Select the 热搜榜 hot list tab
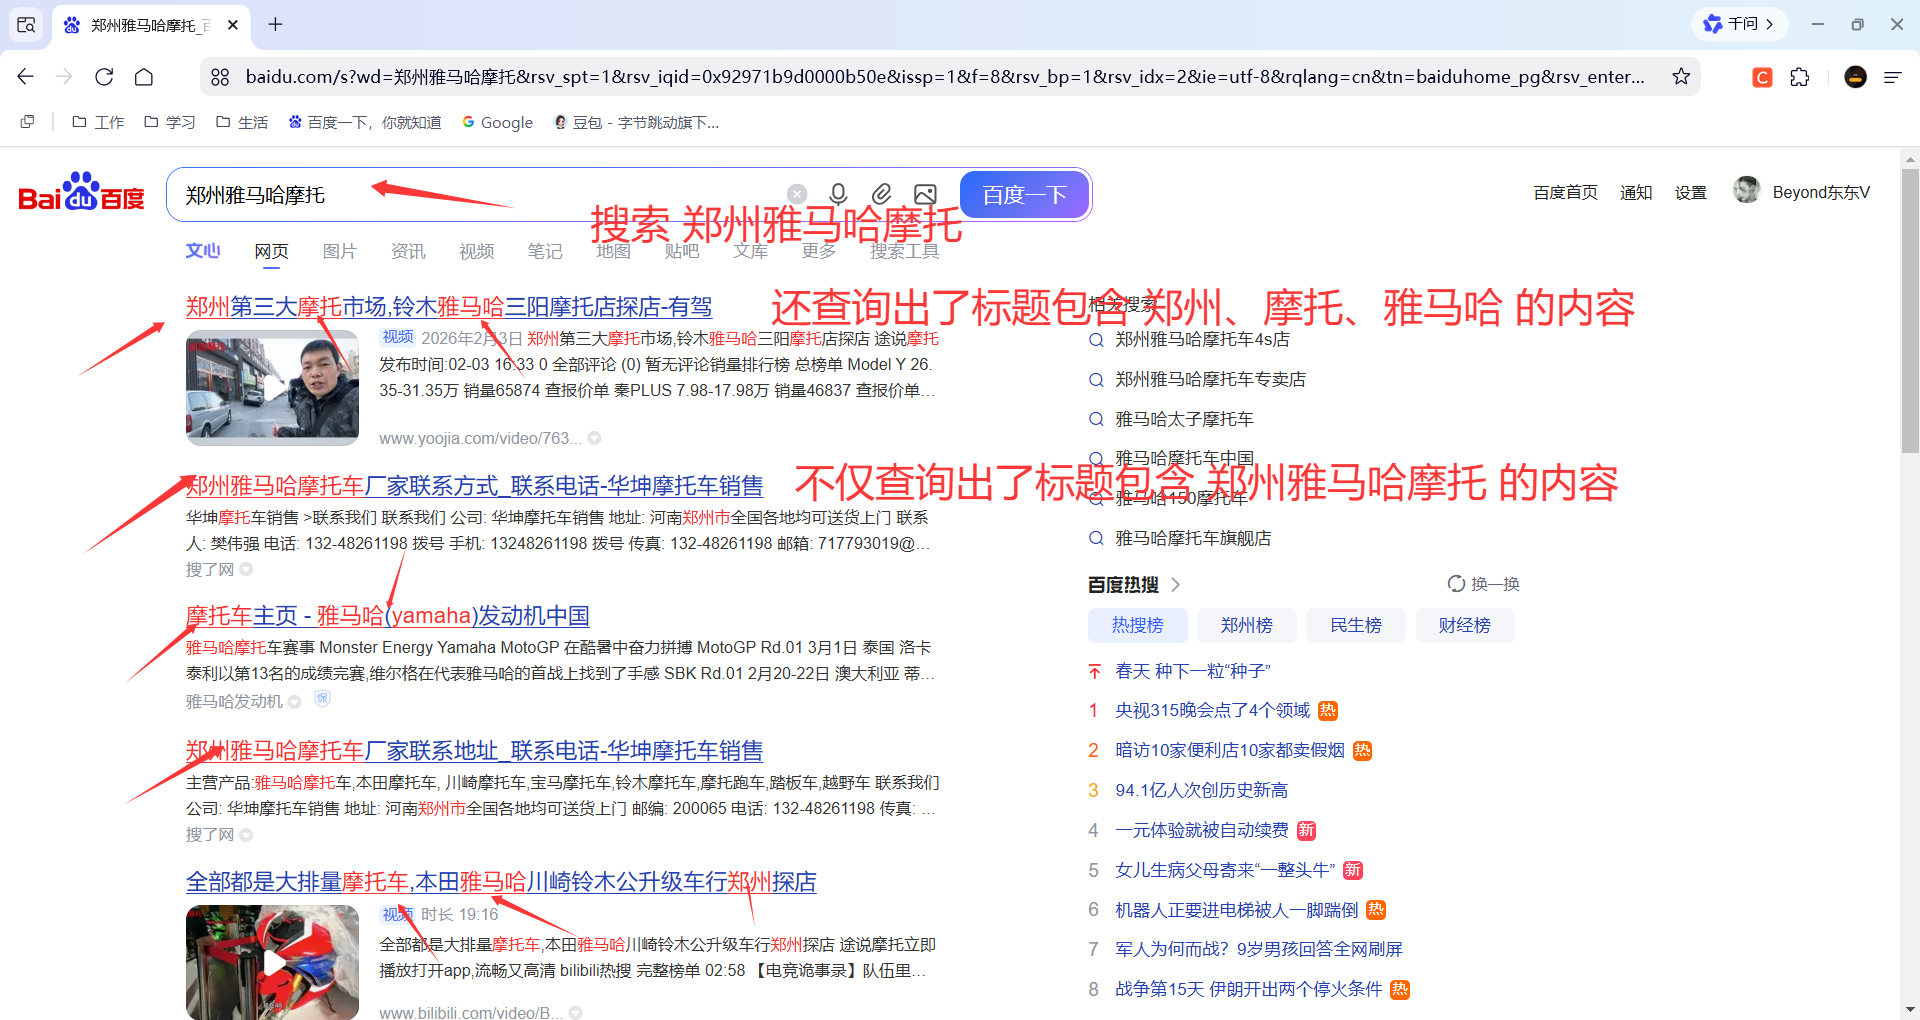1920x1020 pixels. click(x=1138, y=625)
